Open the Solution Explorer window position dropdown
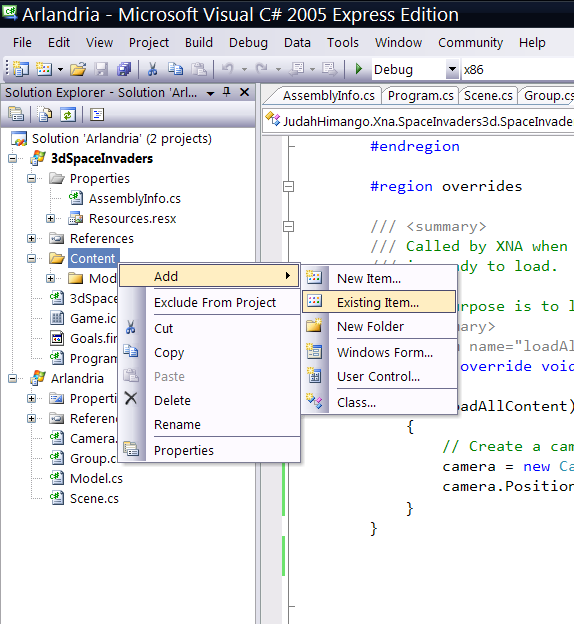574x624 pixels. point(210,93)
